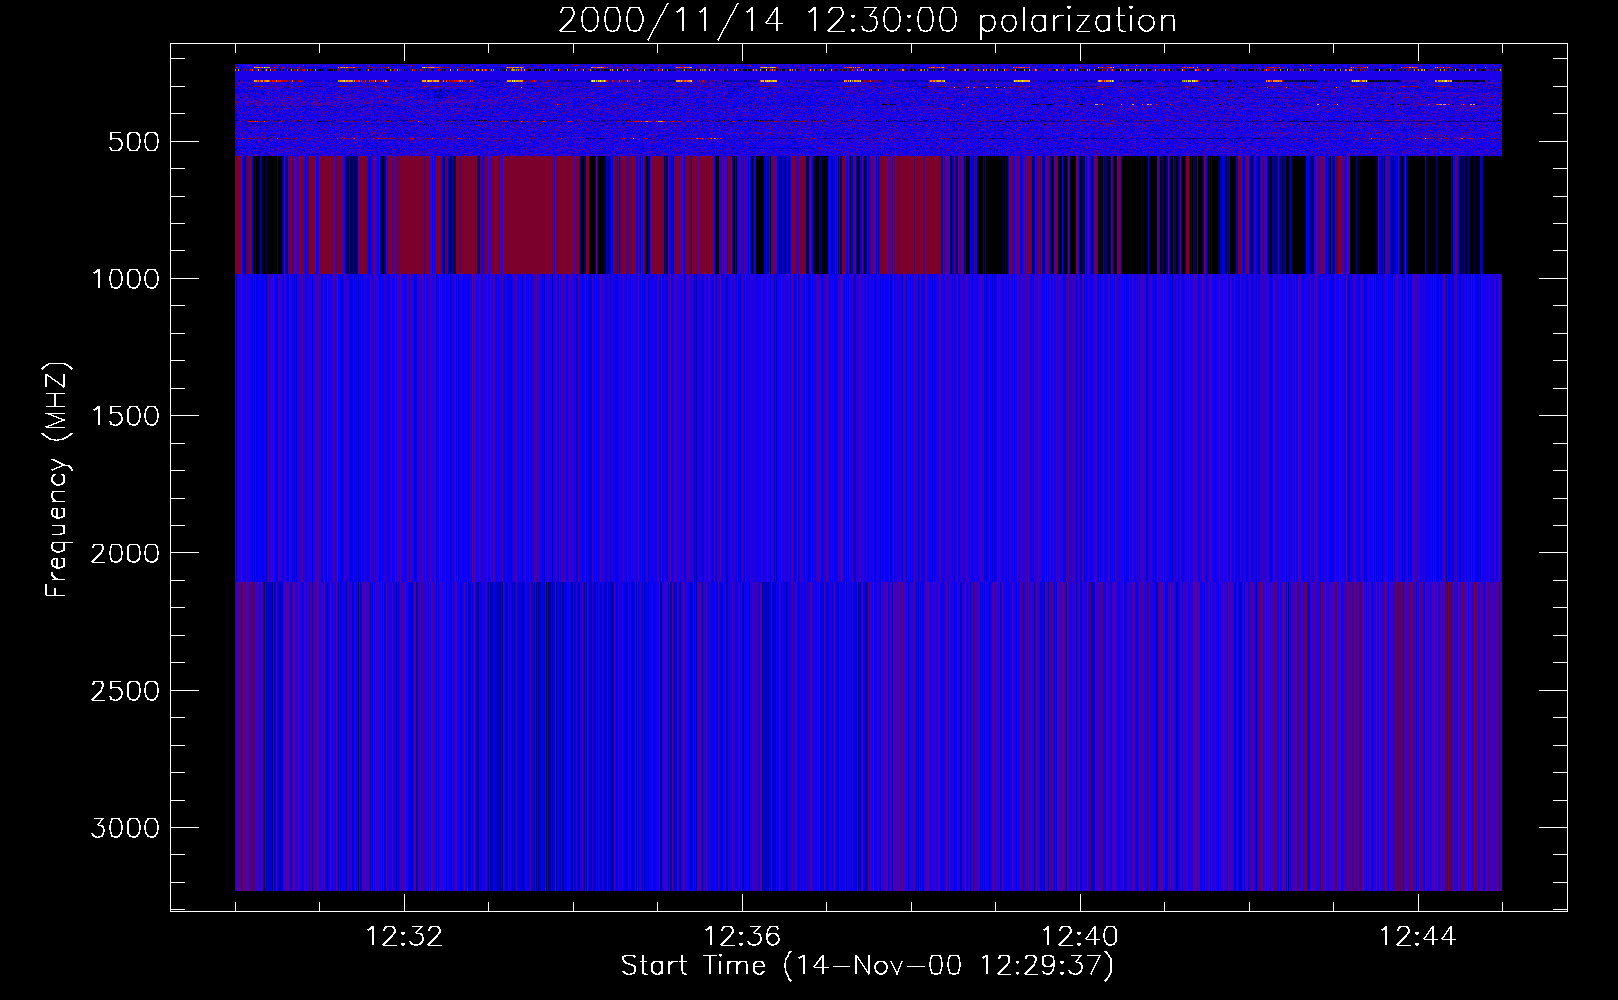Click the 12:40 time tick label

[x=1080, y=937]
